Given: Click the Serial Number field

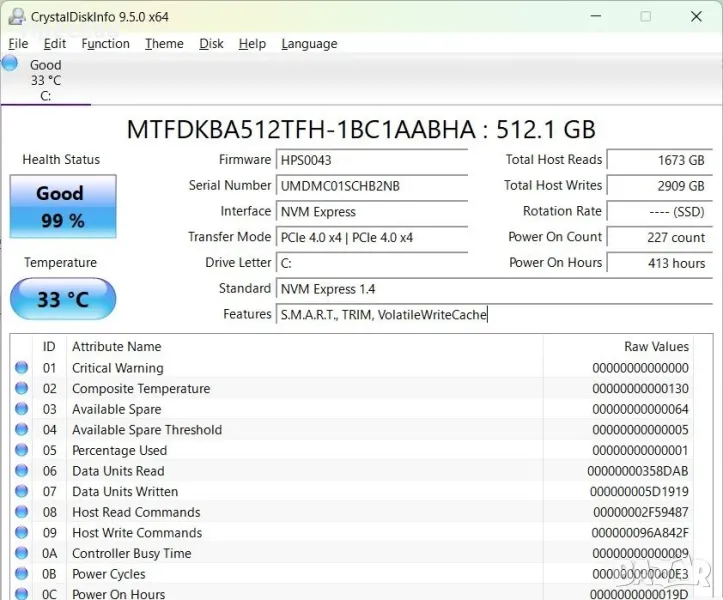Looking at the screenshot, I should 372,186.
